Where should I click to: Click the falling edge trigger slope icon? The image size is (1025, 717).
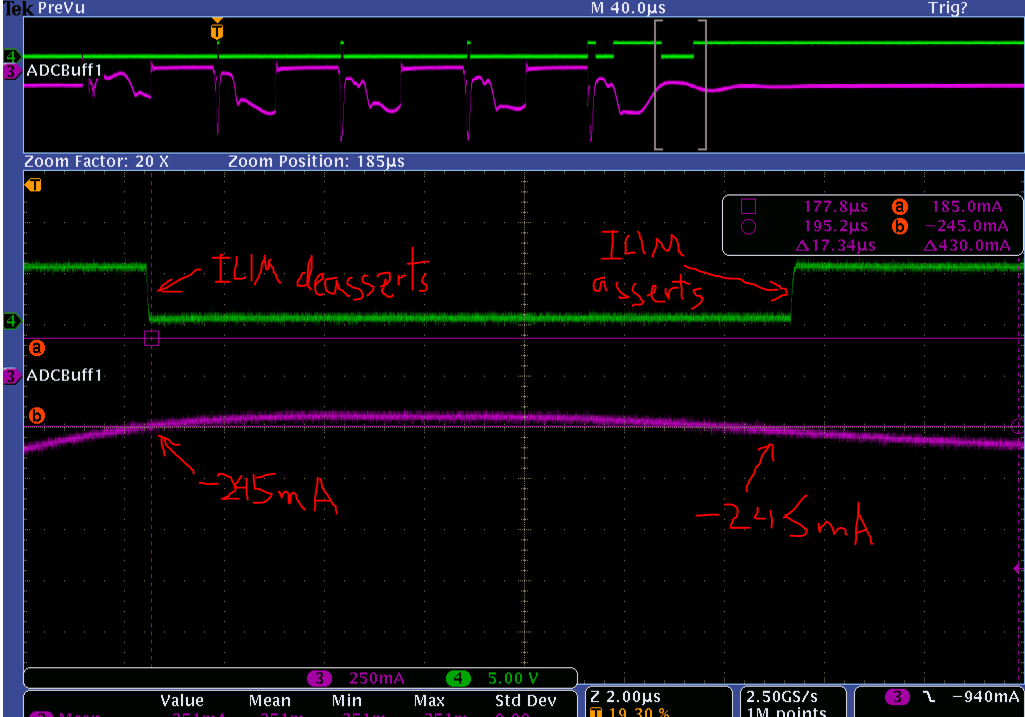(x=928, y=697)
